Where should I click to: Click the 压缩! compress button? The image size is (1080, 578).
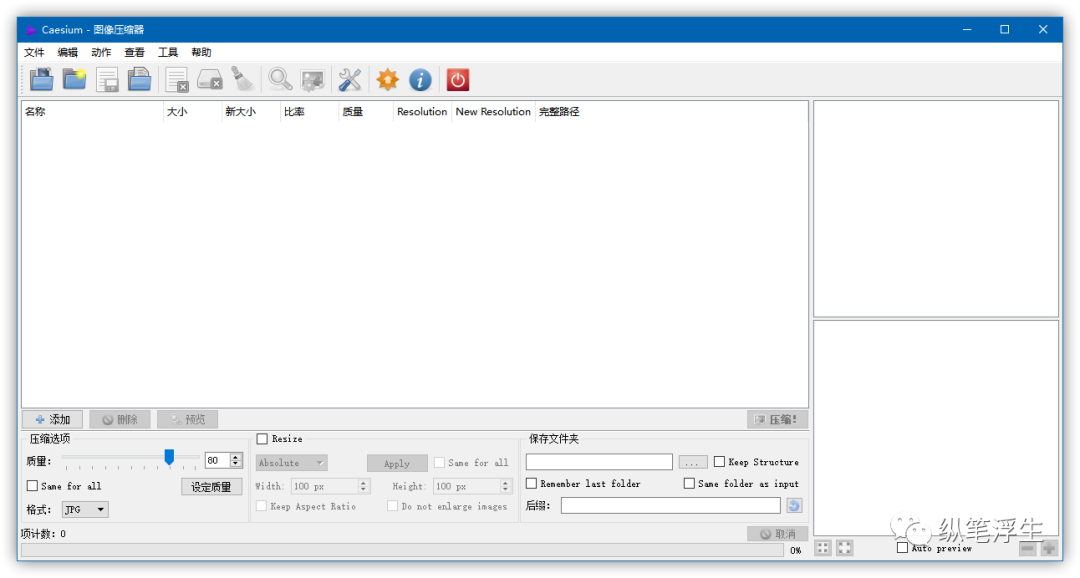click(x=777, y=419)
